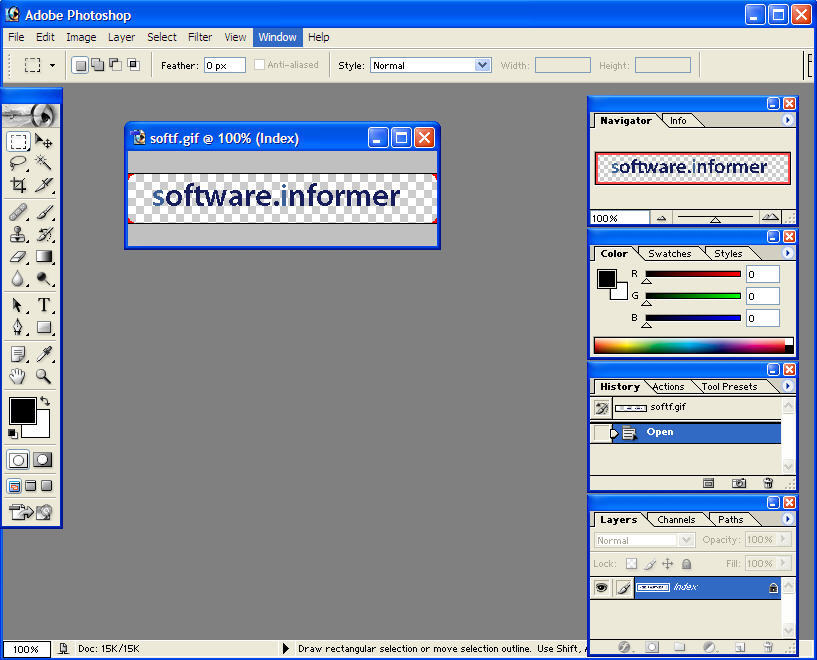Select the Dodge tool
The height and width of the screenshot is (660, 817).
tap(44, 279)
